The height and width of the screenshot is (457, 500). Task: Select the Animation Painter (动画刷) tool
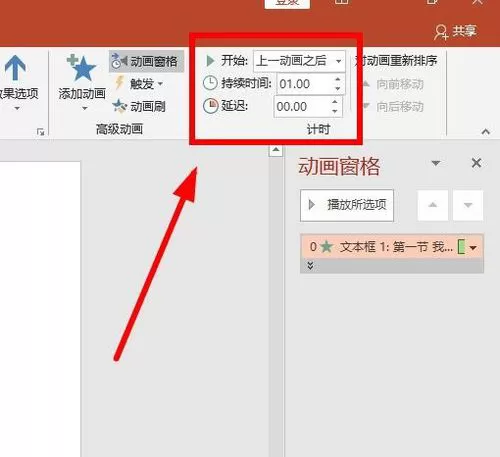click(139, 107)
